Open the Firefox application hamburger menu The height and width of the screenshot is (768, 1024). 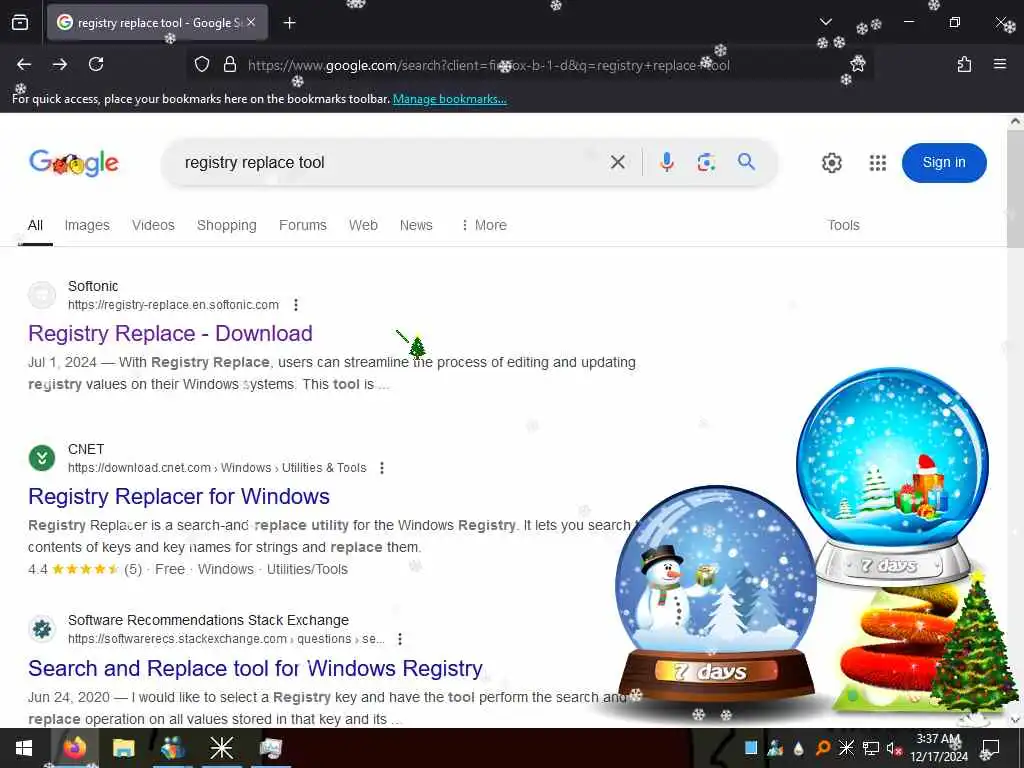click(x=999, y=64)
